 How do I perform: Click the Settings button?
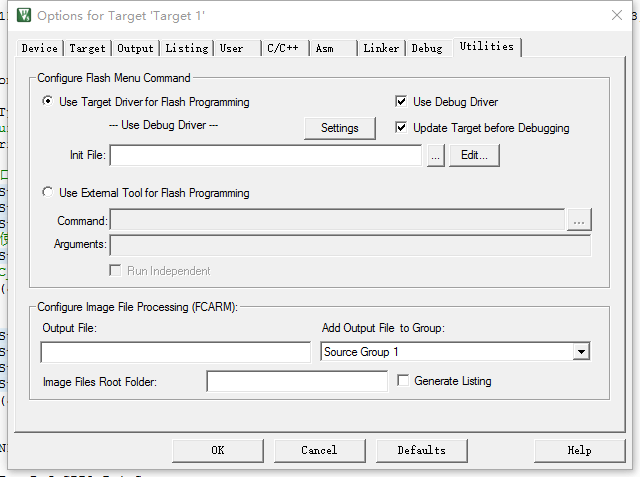340,128
